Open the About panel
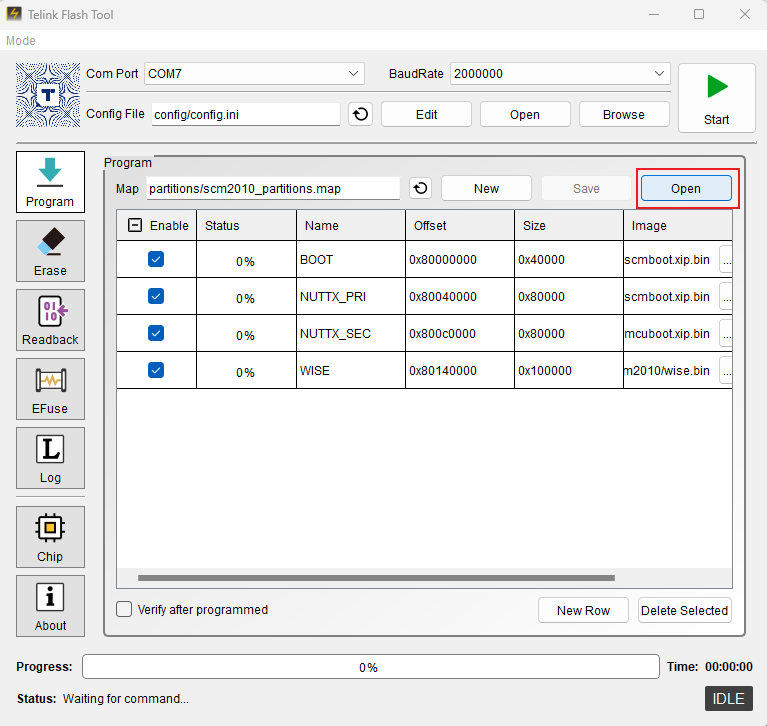 point(50,606)
